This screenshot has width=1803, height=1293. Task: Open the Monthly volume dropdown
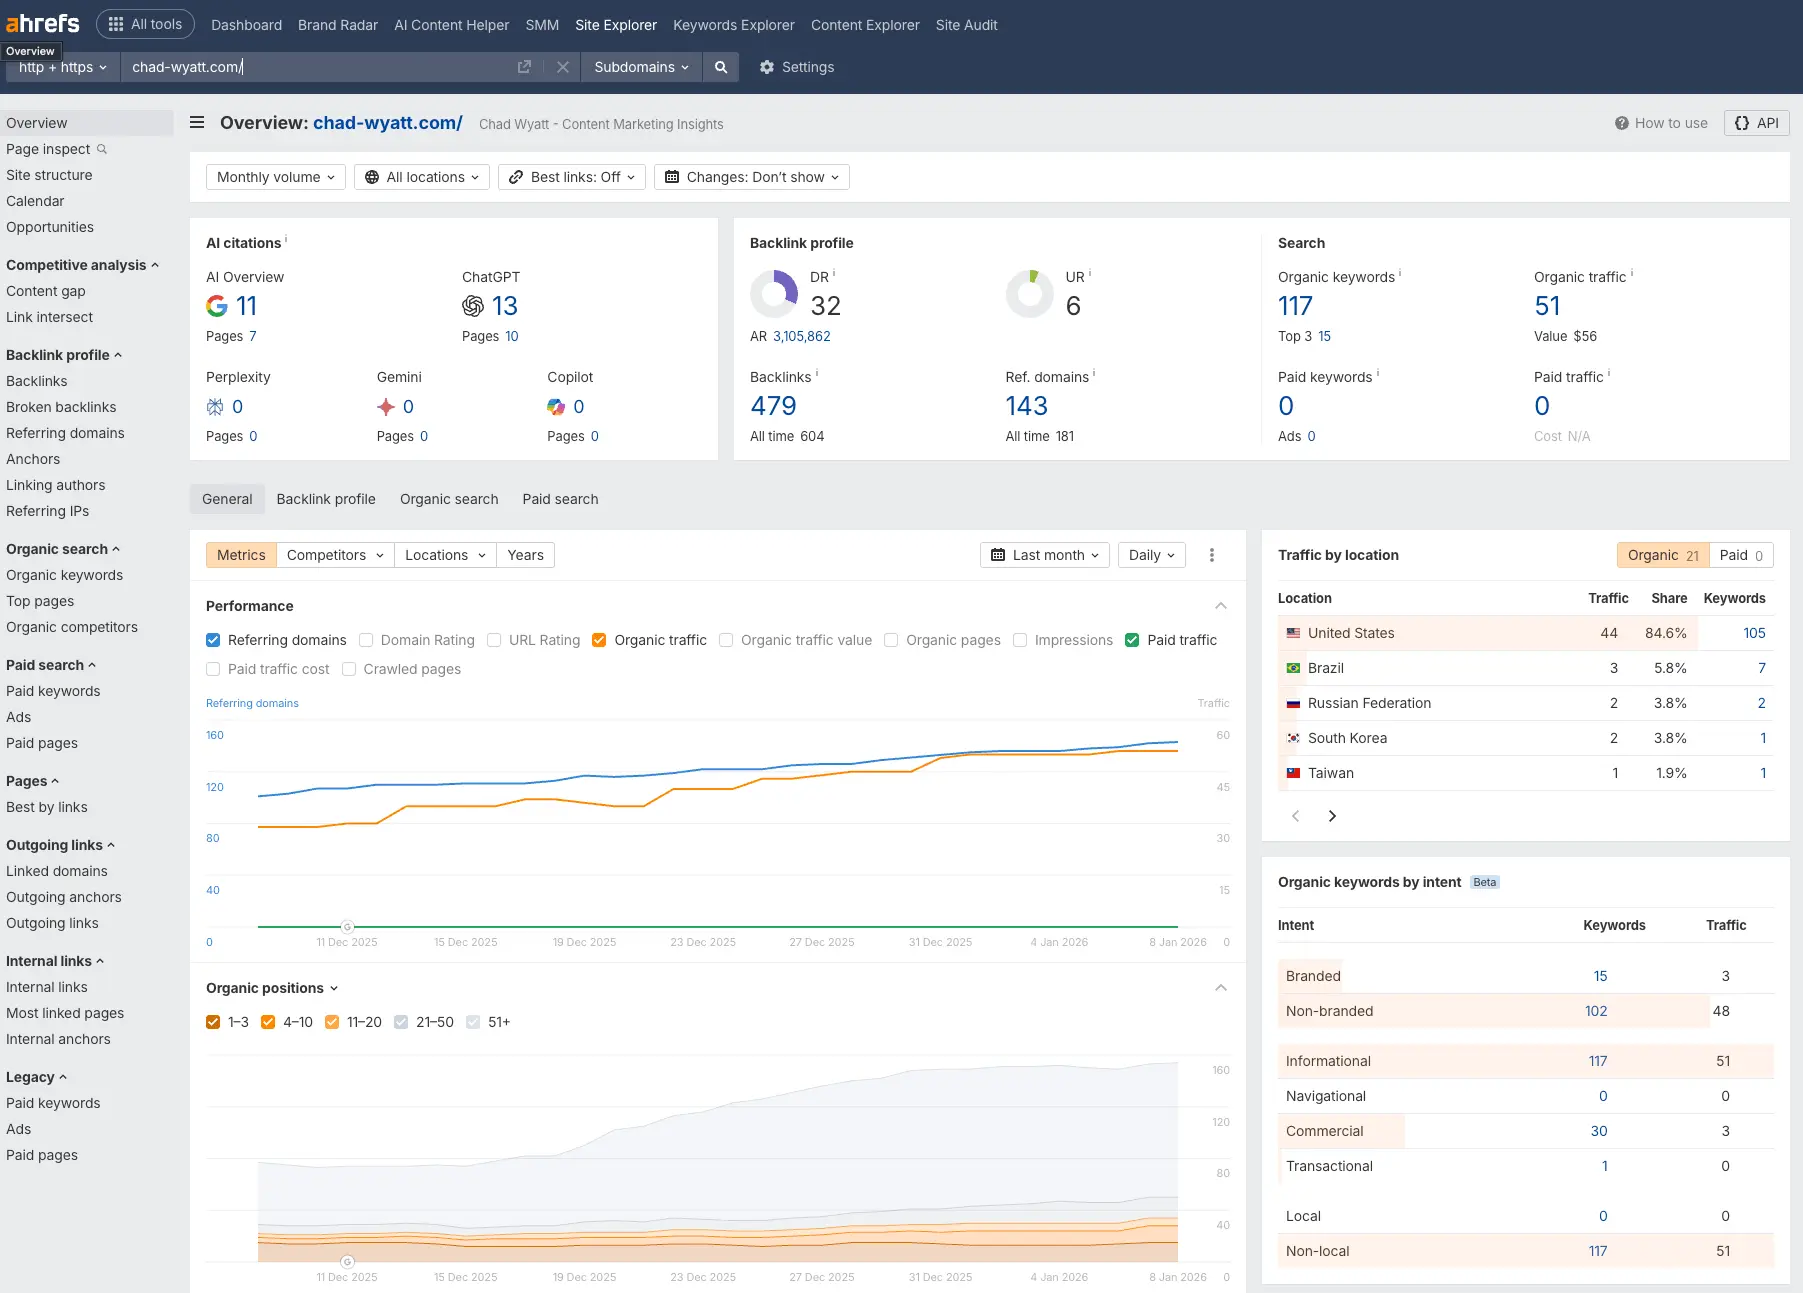click(275, 177)
